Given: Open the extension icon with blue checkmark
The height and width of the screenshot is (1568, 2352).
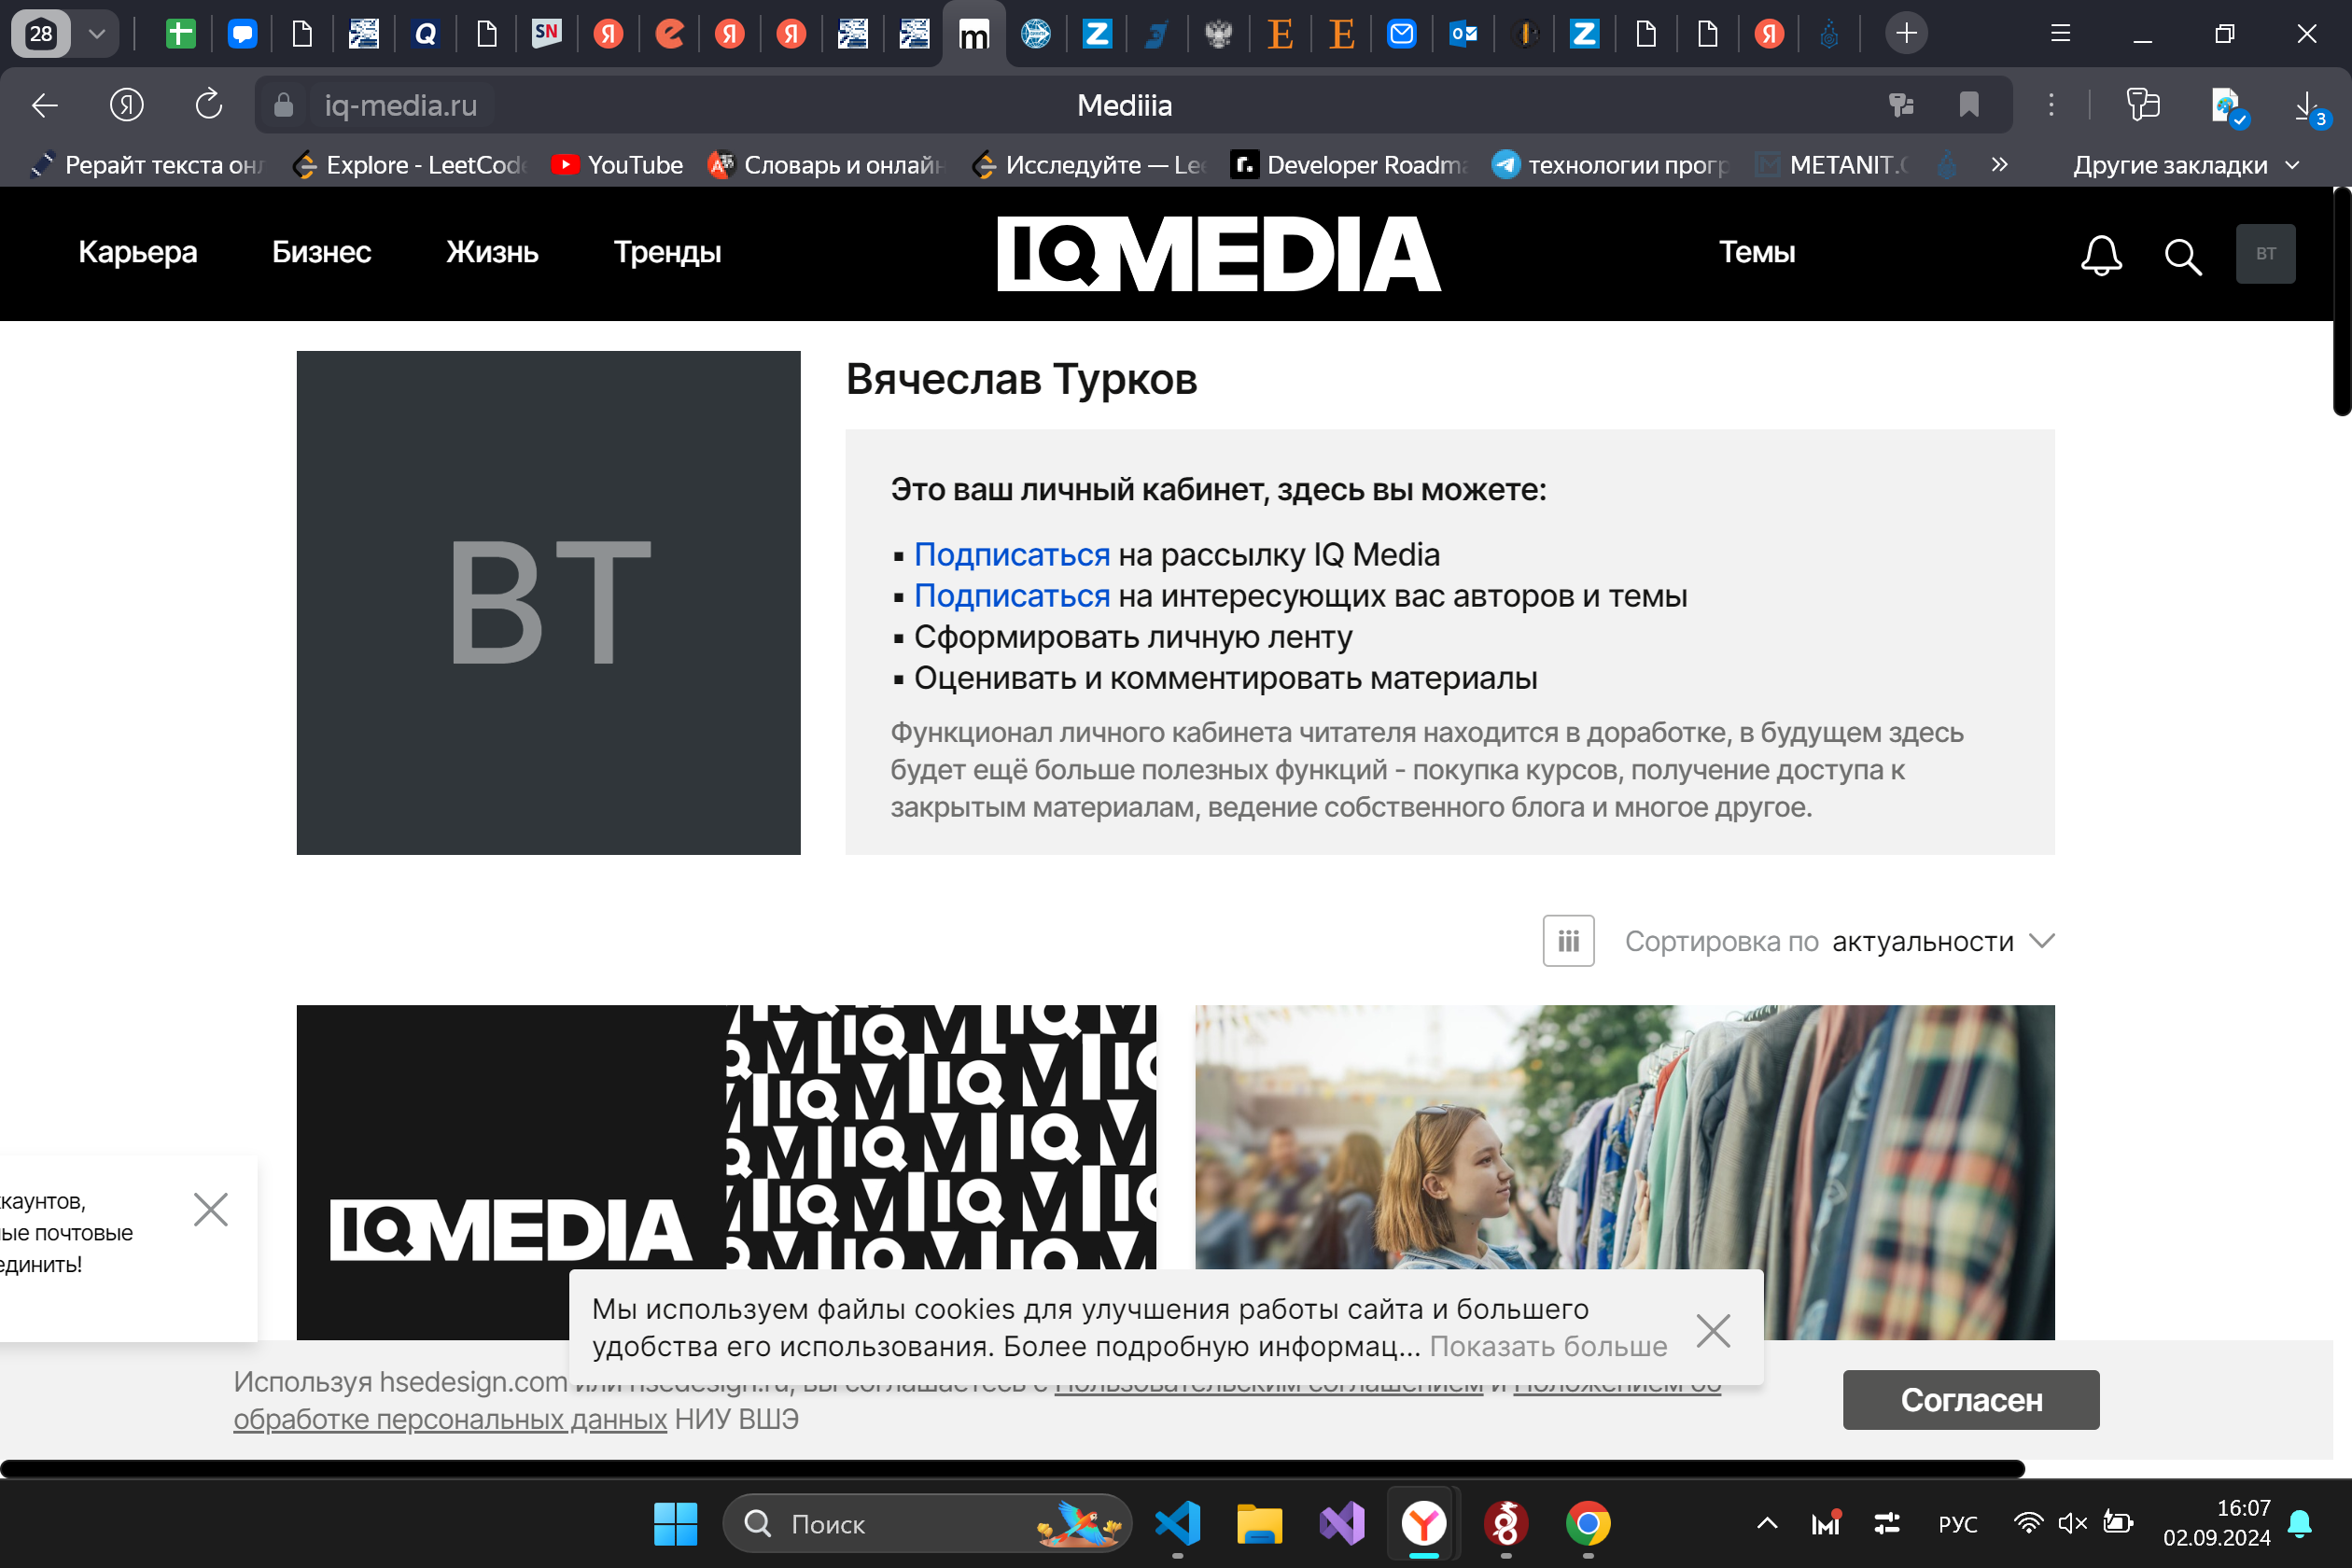Looking at the screenshot, I should point(2228,106).
